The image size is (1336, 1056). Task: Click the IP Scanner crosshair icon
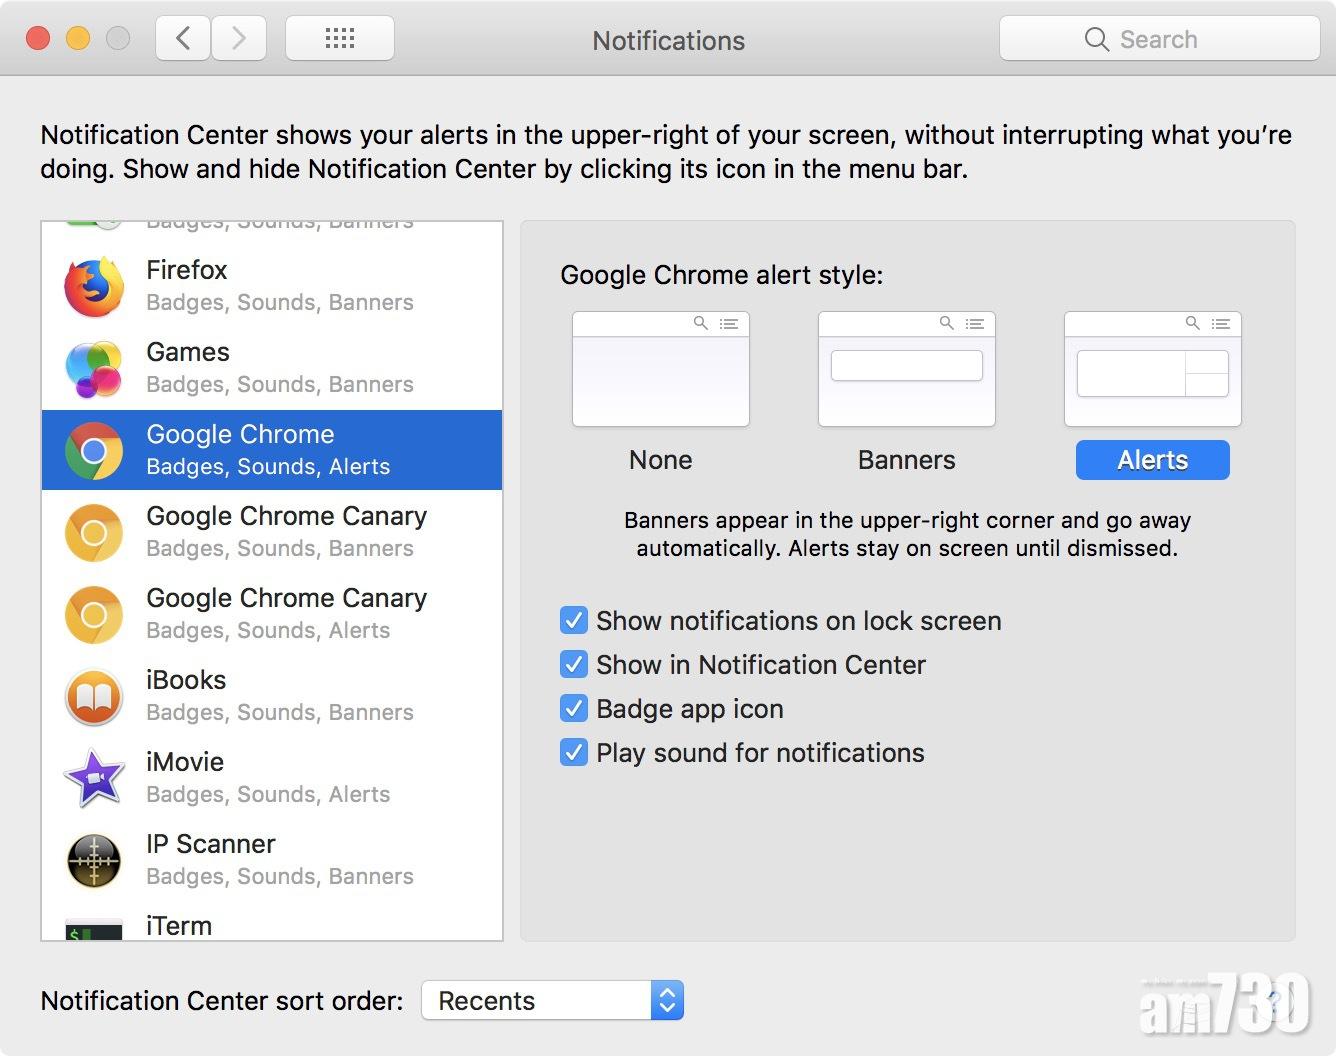(x=94, y=861)
